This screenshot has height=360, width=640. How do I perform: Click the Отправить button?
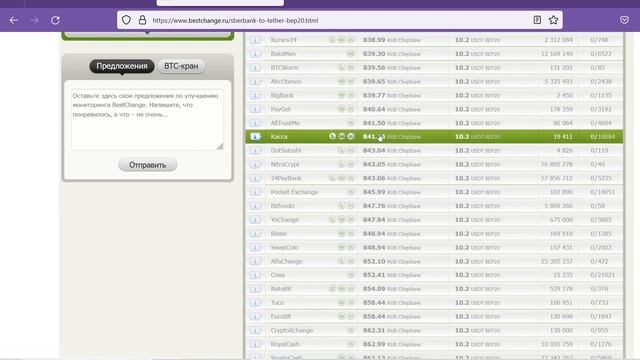tap(147, 165)
